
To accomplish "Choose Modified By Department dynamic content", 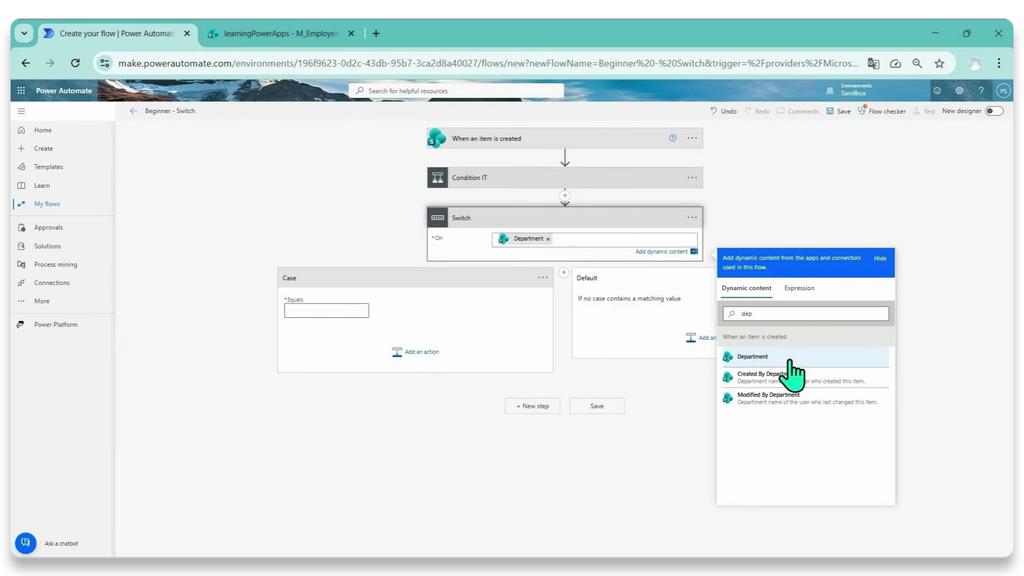I will point(806,398).
